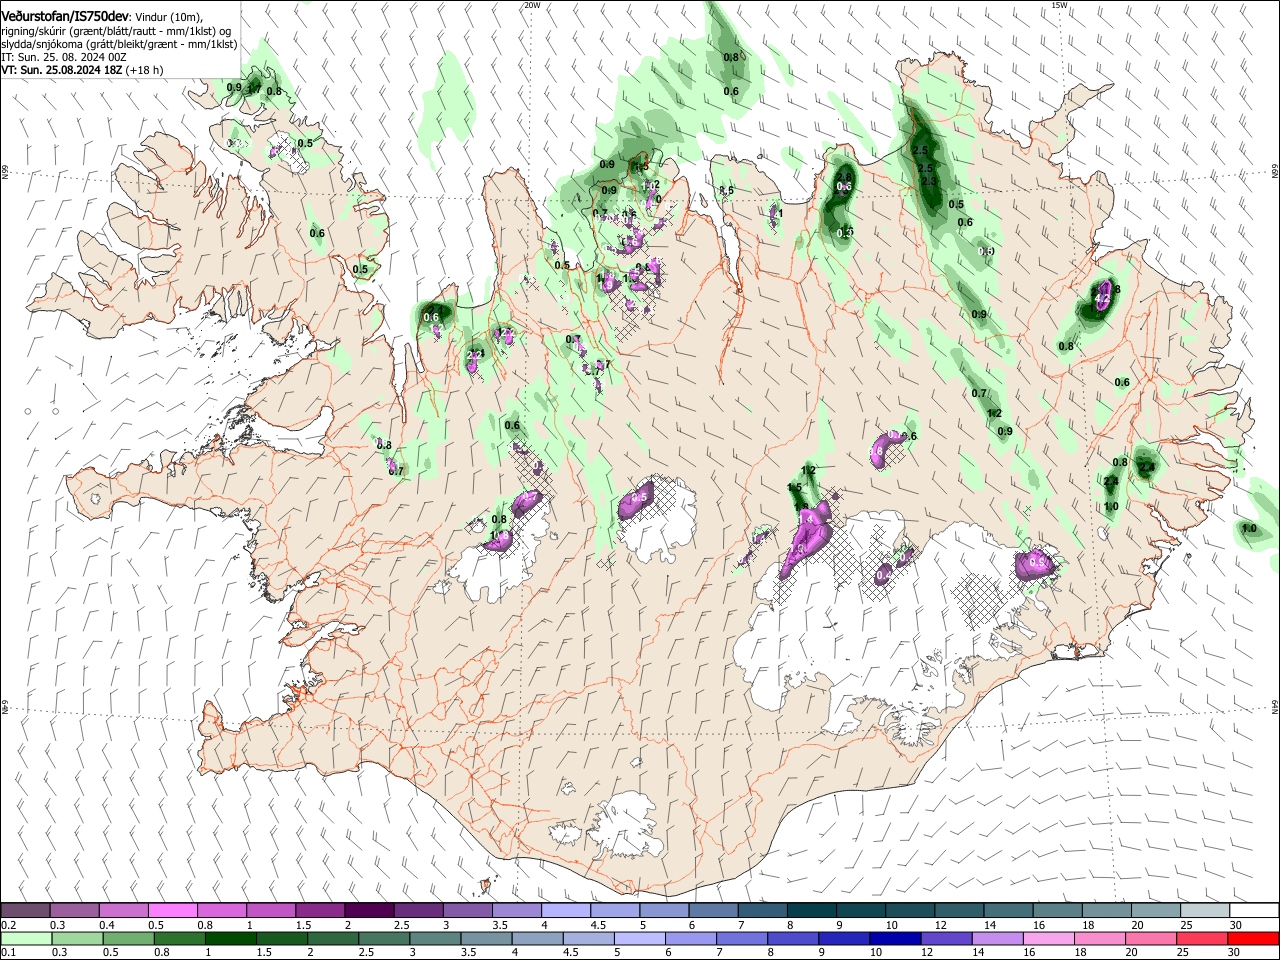Click the snow legend swatch labeled 12

click(x=959, y=910)
